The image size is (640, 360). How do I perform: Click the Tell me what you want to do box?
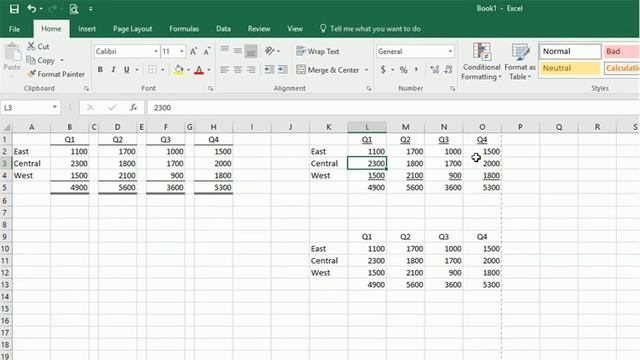tap(370, 29)
